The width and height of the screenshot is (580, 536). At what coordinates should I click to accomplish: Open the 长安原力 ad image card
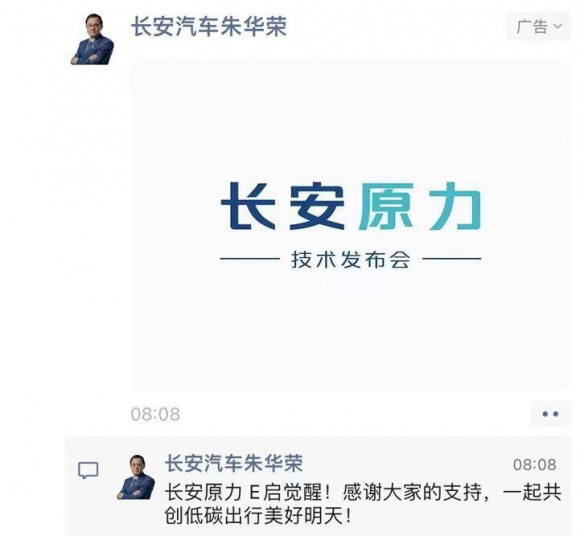click(350, 224)
